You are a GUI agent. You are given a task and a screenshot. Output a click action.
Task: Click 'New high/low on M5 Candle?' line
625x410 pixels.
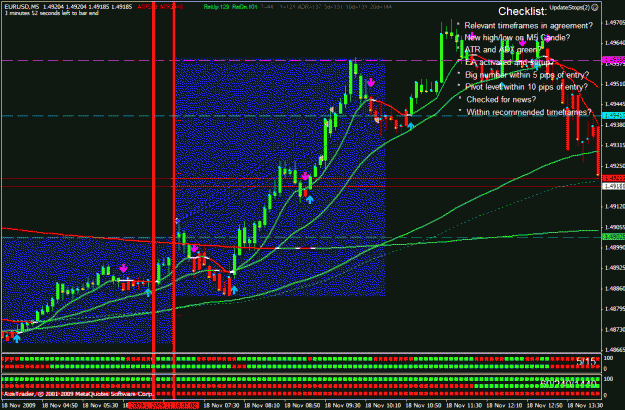(x=517, y=37)
